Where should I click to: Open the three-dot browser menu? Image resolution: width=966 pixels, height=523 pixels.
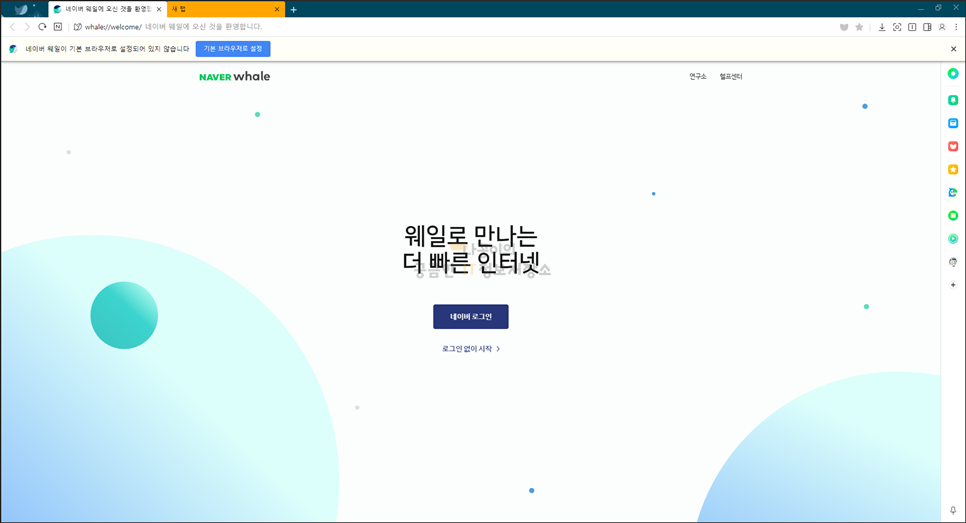956,27
